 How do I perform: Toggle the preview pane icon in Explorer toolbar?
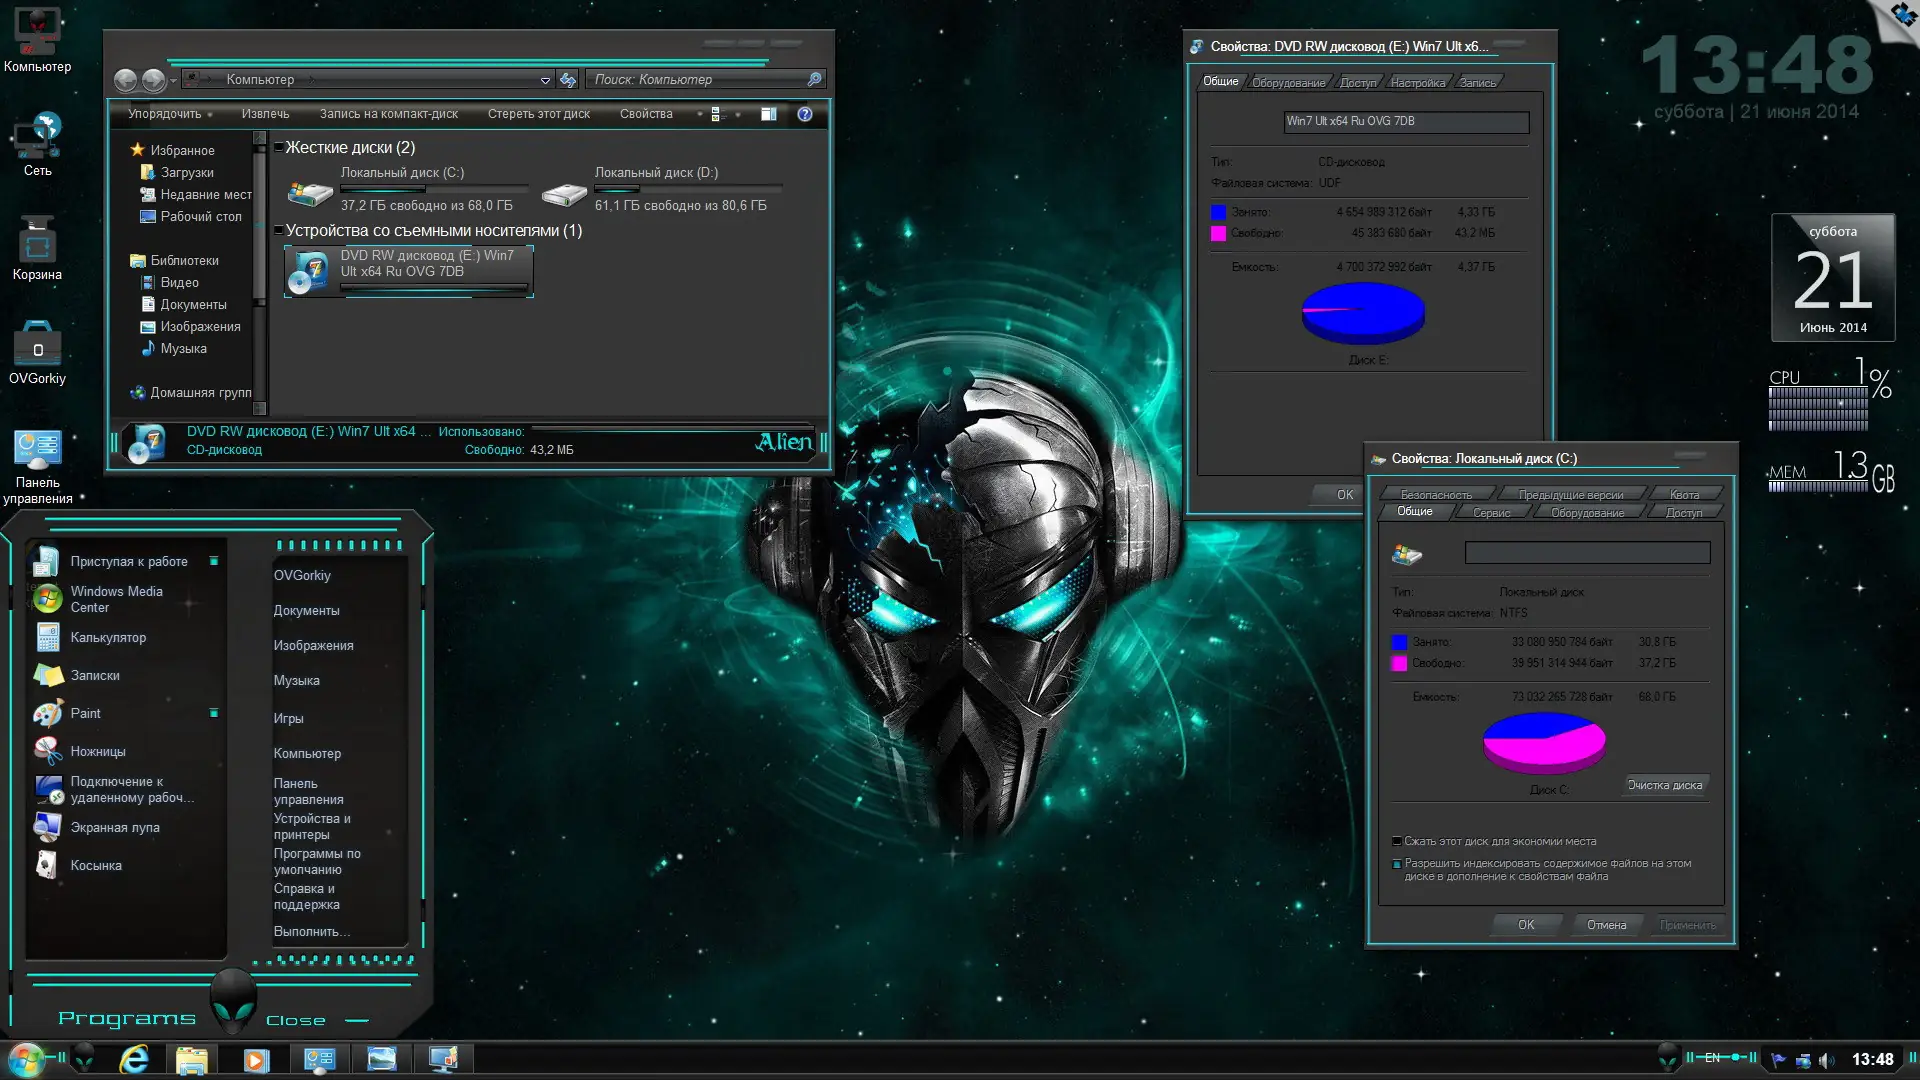tap(768, 114)
